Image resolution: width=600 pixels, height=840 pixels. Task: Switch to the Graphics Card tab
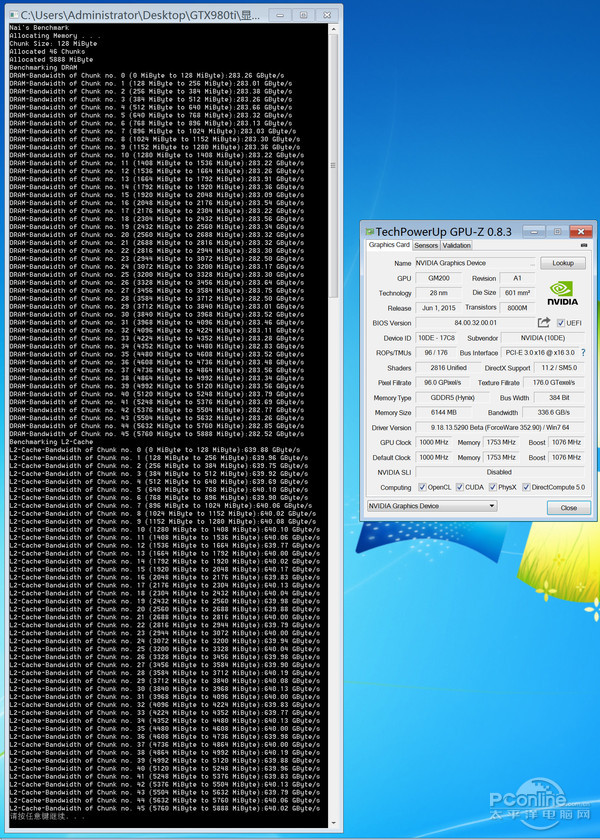point(389,245)
